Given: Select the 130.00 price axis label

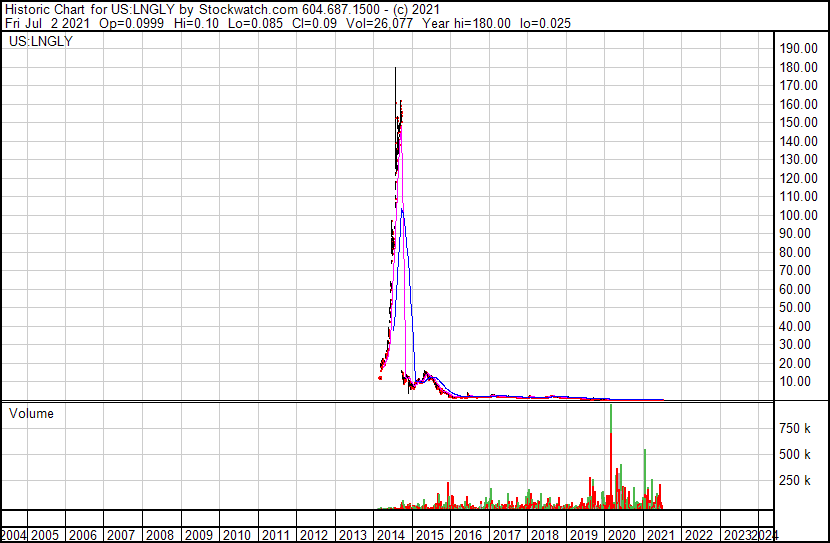Looking at the screenshot, I should click(799, 159).
